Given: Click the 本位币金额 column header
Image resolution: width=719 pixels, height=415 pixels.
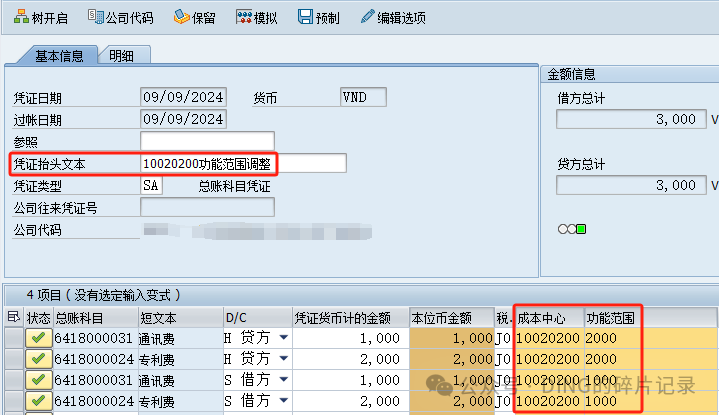Looking at the screenshot, I should click(452, 317).
